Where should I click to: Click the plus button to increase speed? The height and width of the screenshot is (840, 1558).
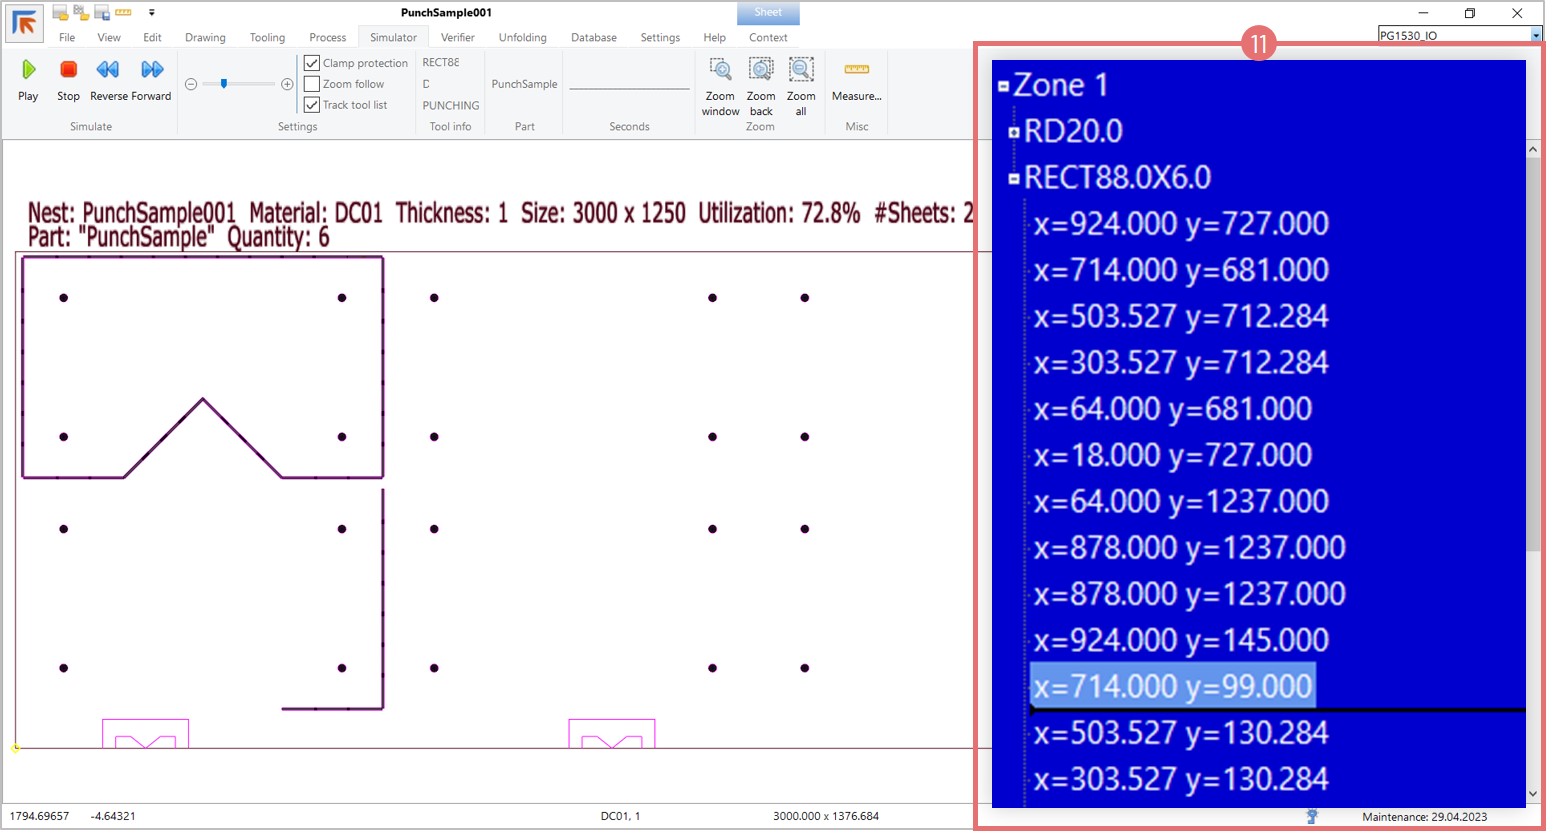click(x=287, y=84)
